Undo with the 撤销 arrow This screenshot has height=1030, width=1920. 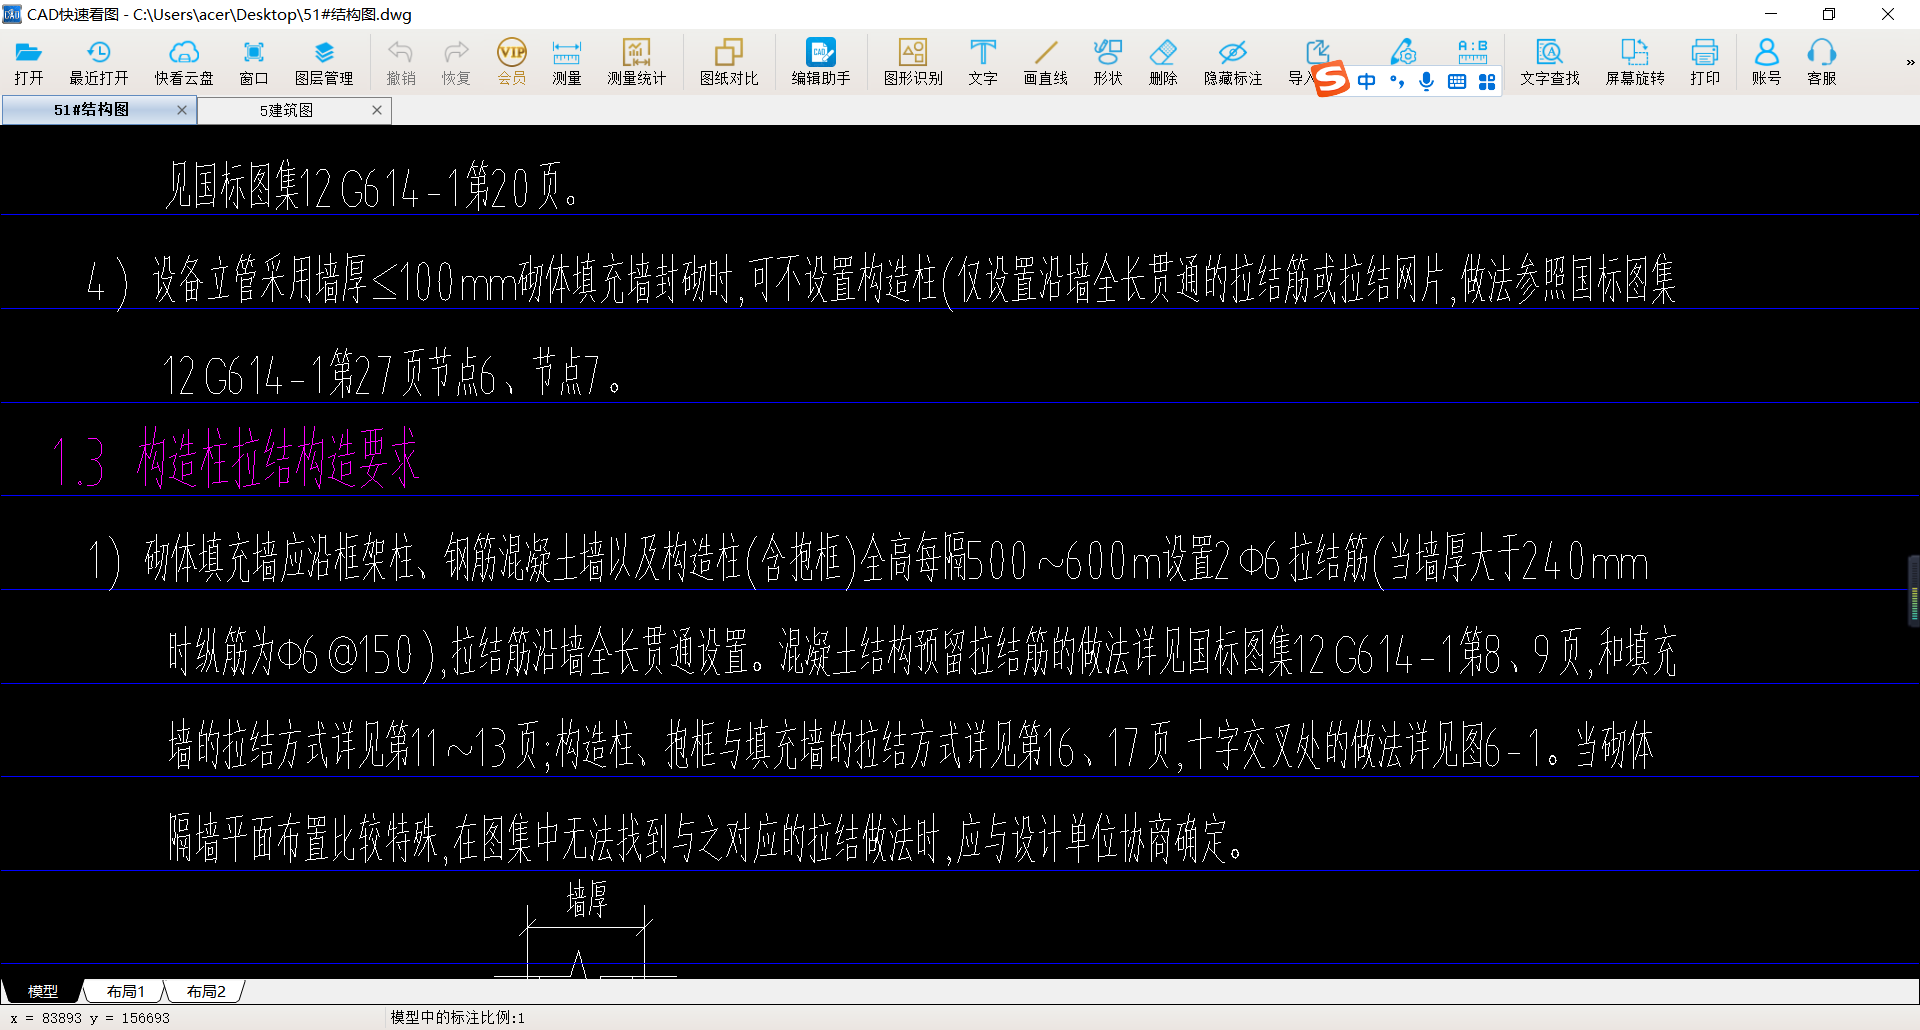tap(401, 63)
